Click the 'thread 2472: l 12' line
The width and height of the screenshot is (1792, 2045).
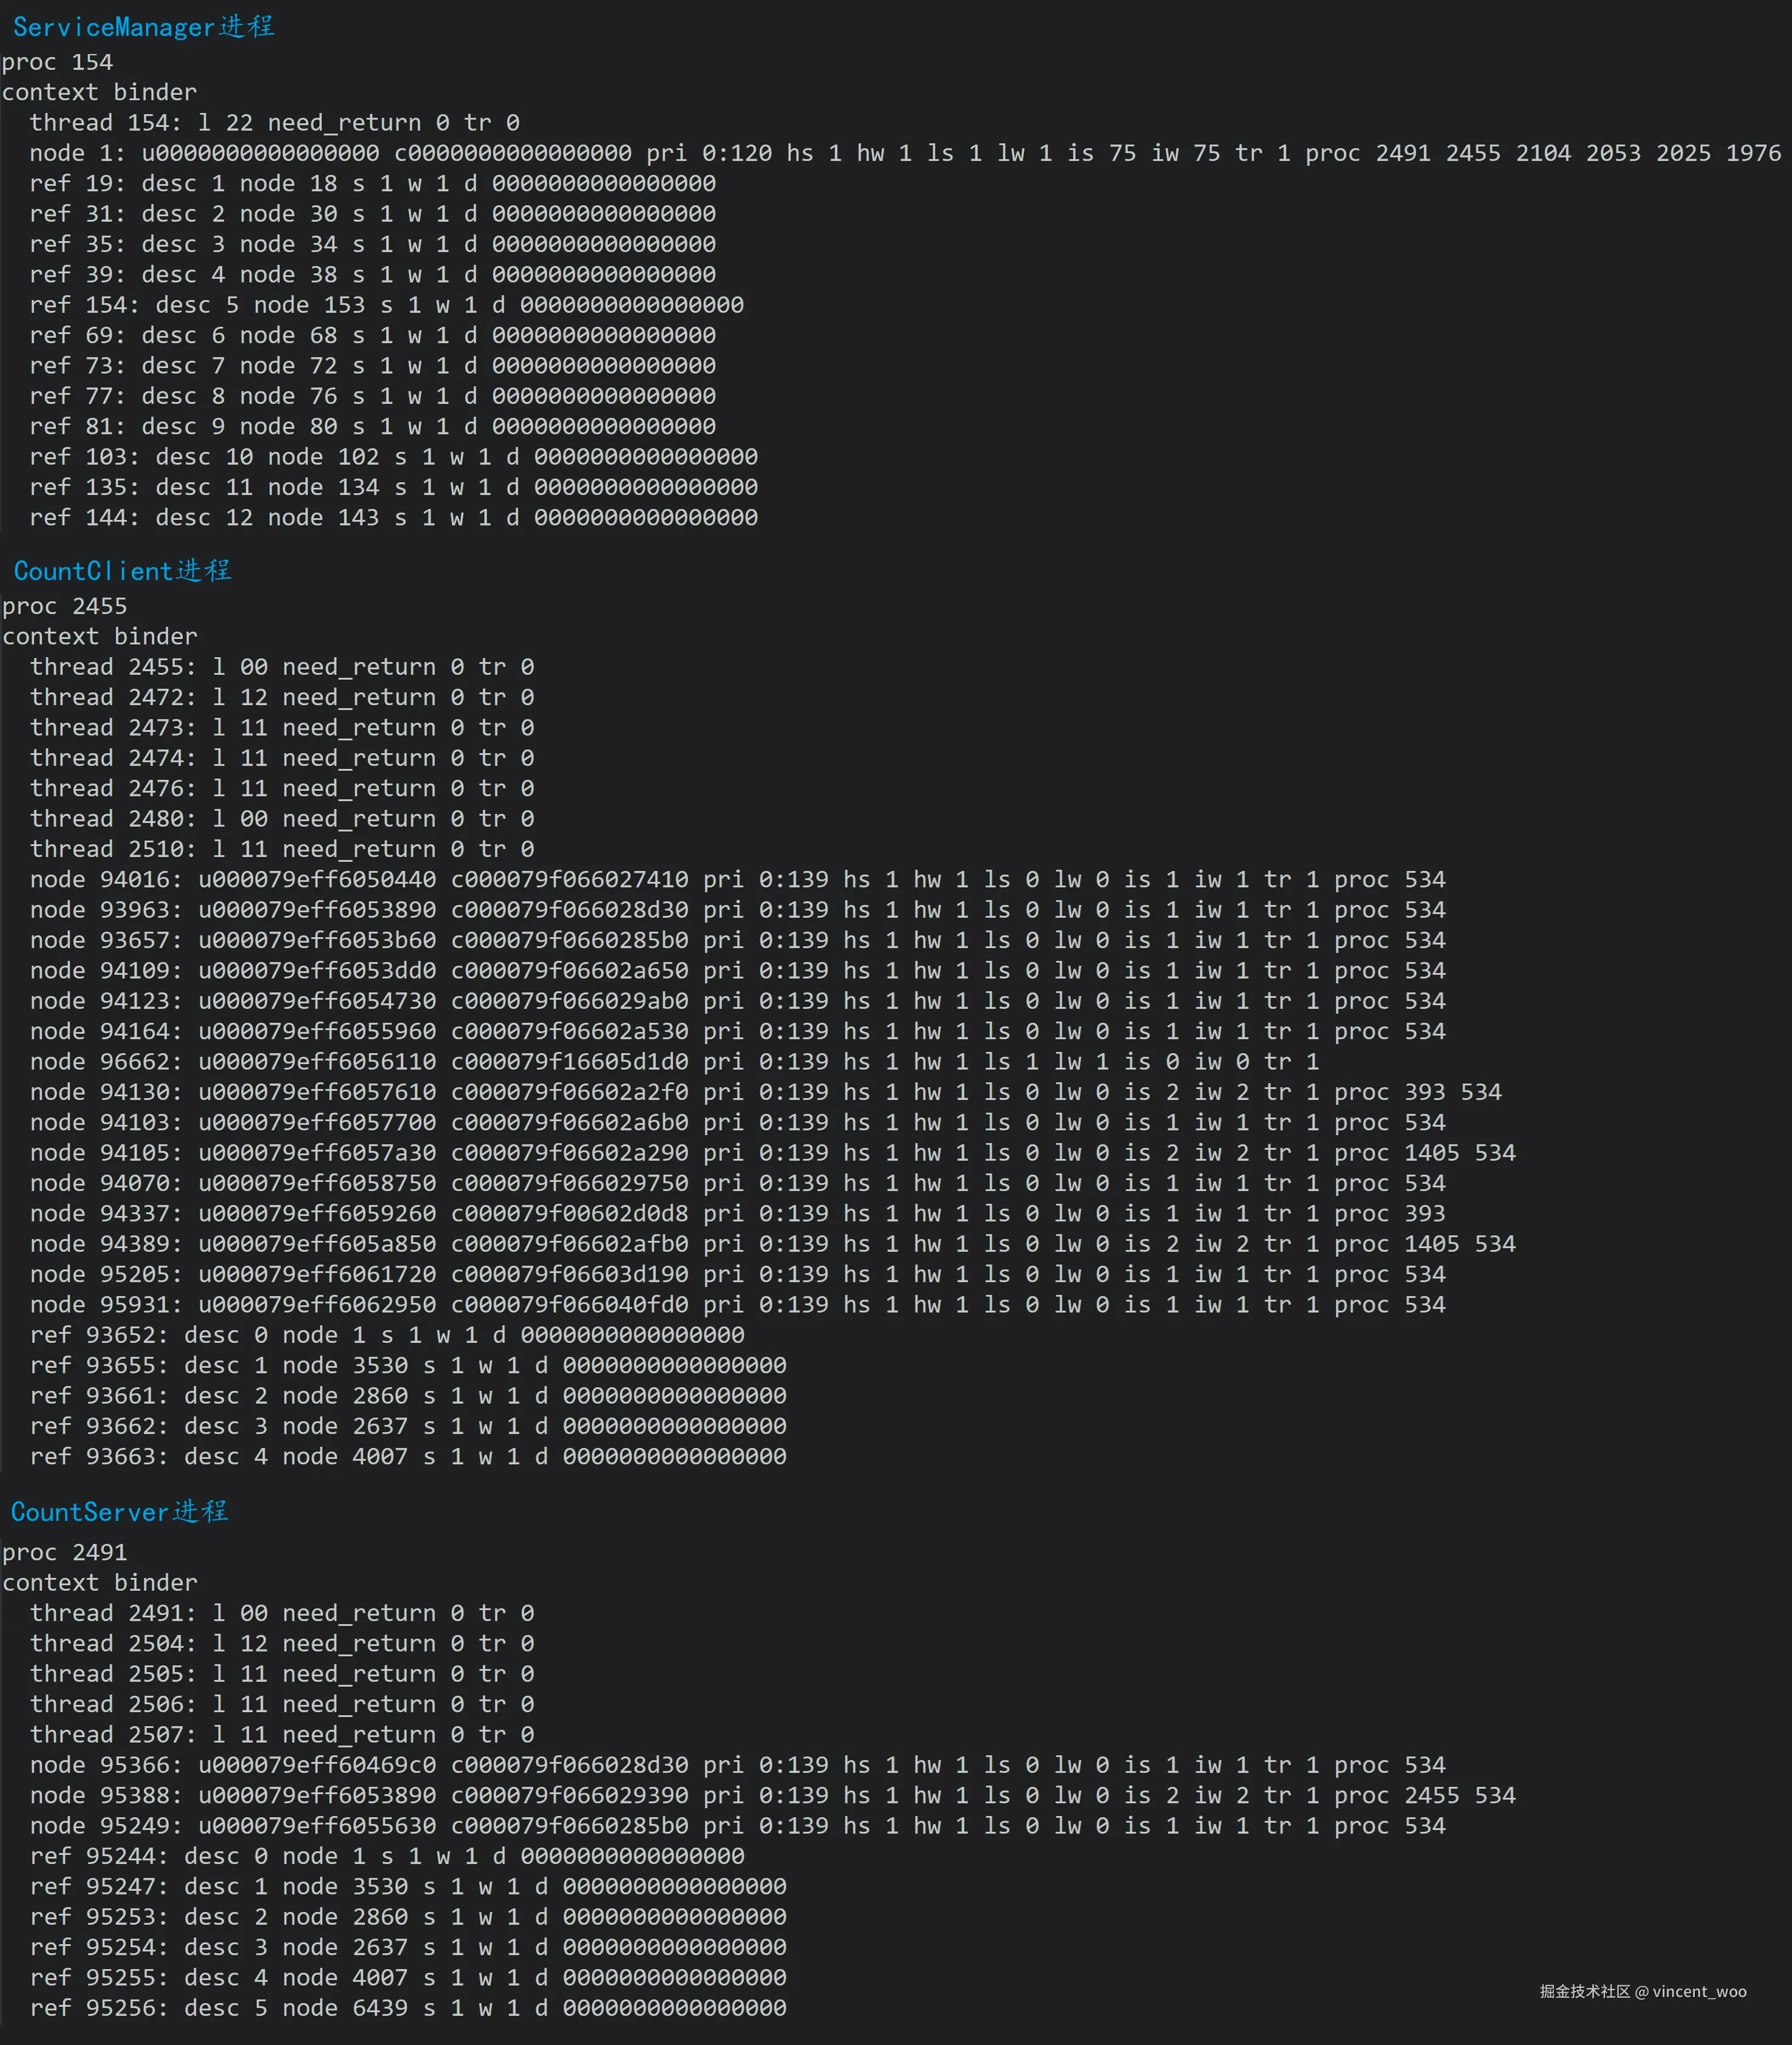(x=281, y=697)
